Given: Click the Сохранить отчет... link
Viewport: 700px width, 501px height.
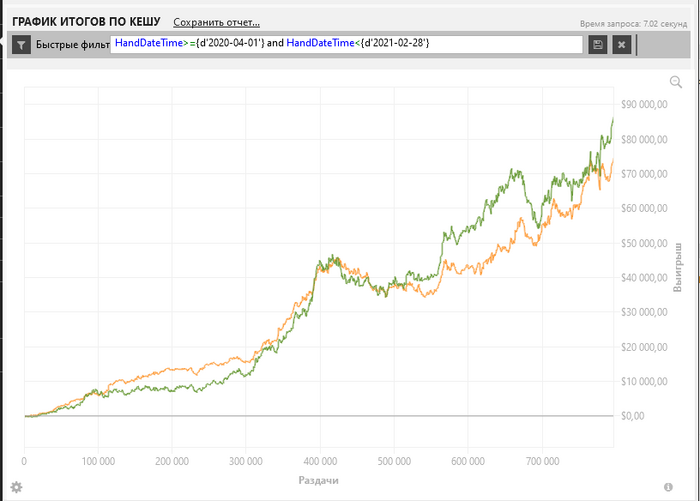Looking at the screenshot, I should [217, 22].
